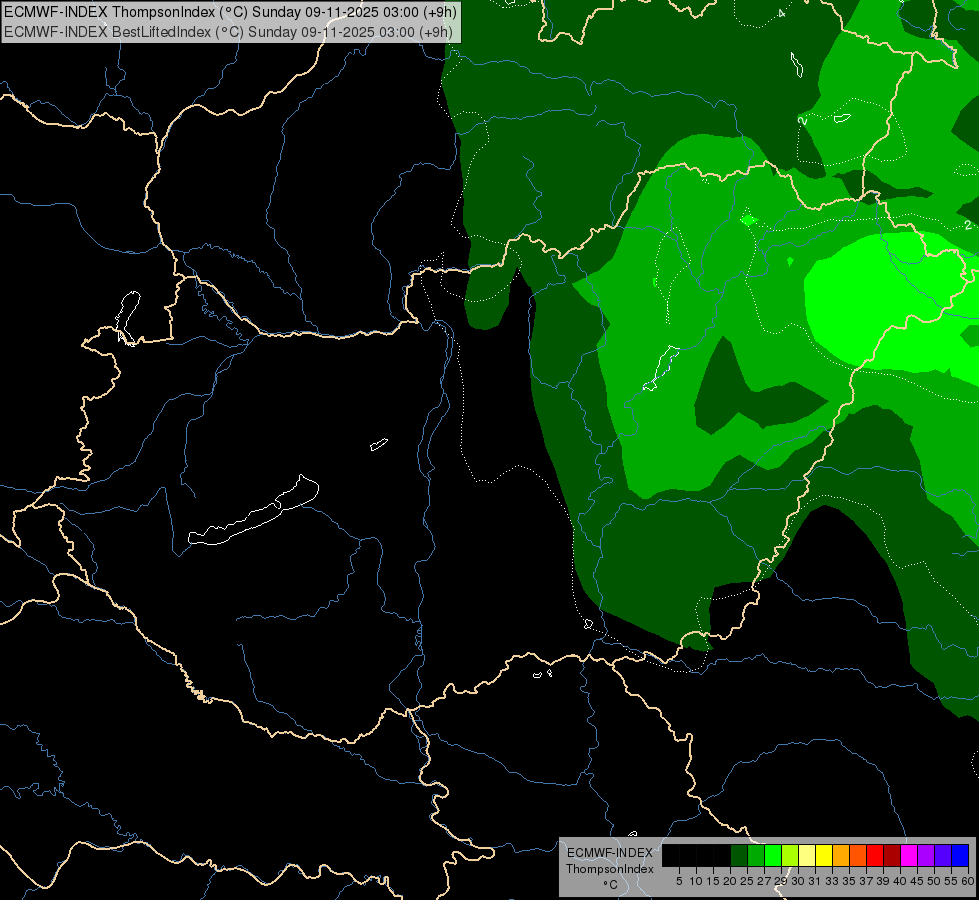Pick the blue 55–60 legend swatch
The height and width of the screenshot is (900, 979).
pyautogui.click(x=960, y=855)
